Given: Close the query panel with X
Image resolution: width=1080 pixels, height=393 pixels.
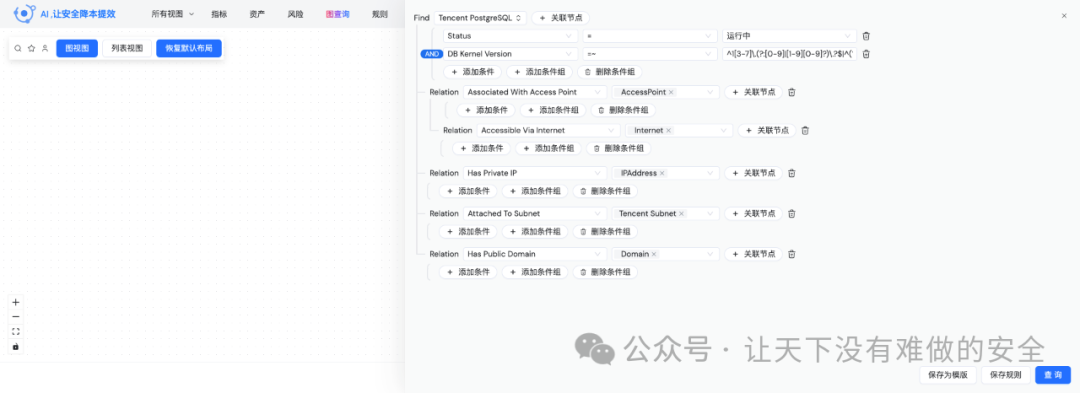Looking at the screenshot, I should (1064, 15).
